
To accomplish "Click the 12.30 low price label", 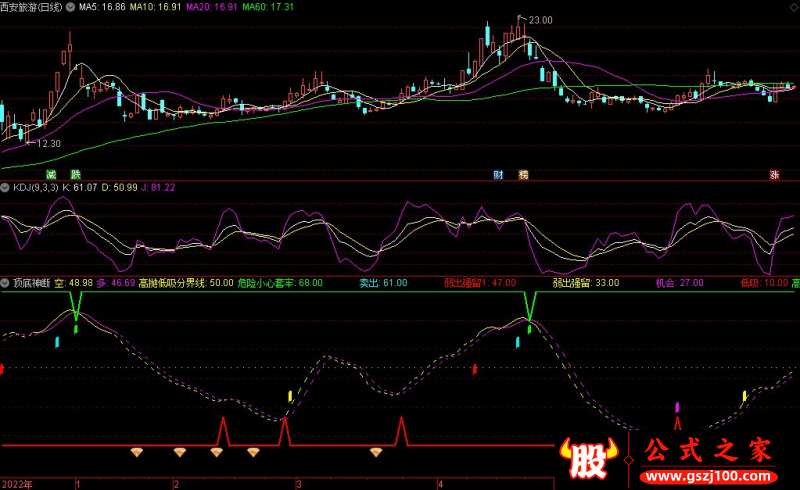I will coord(48,144).
